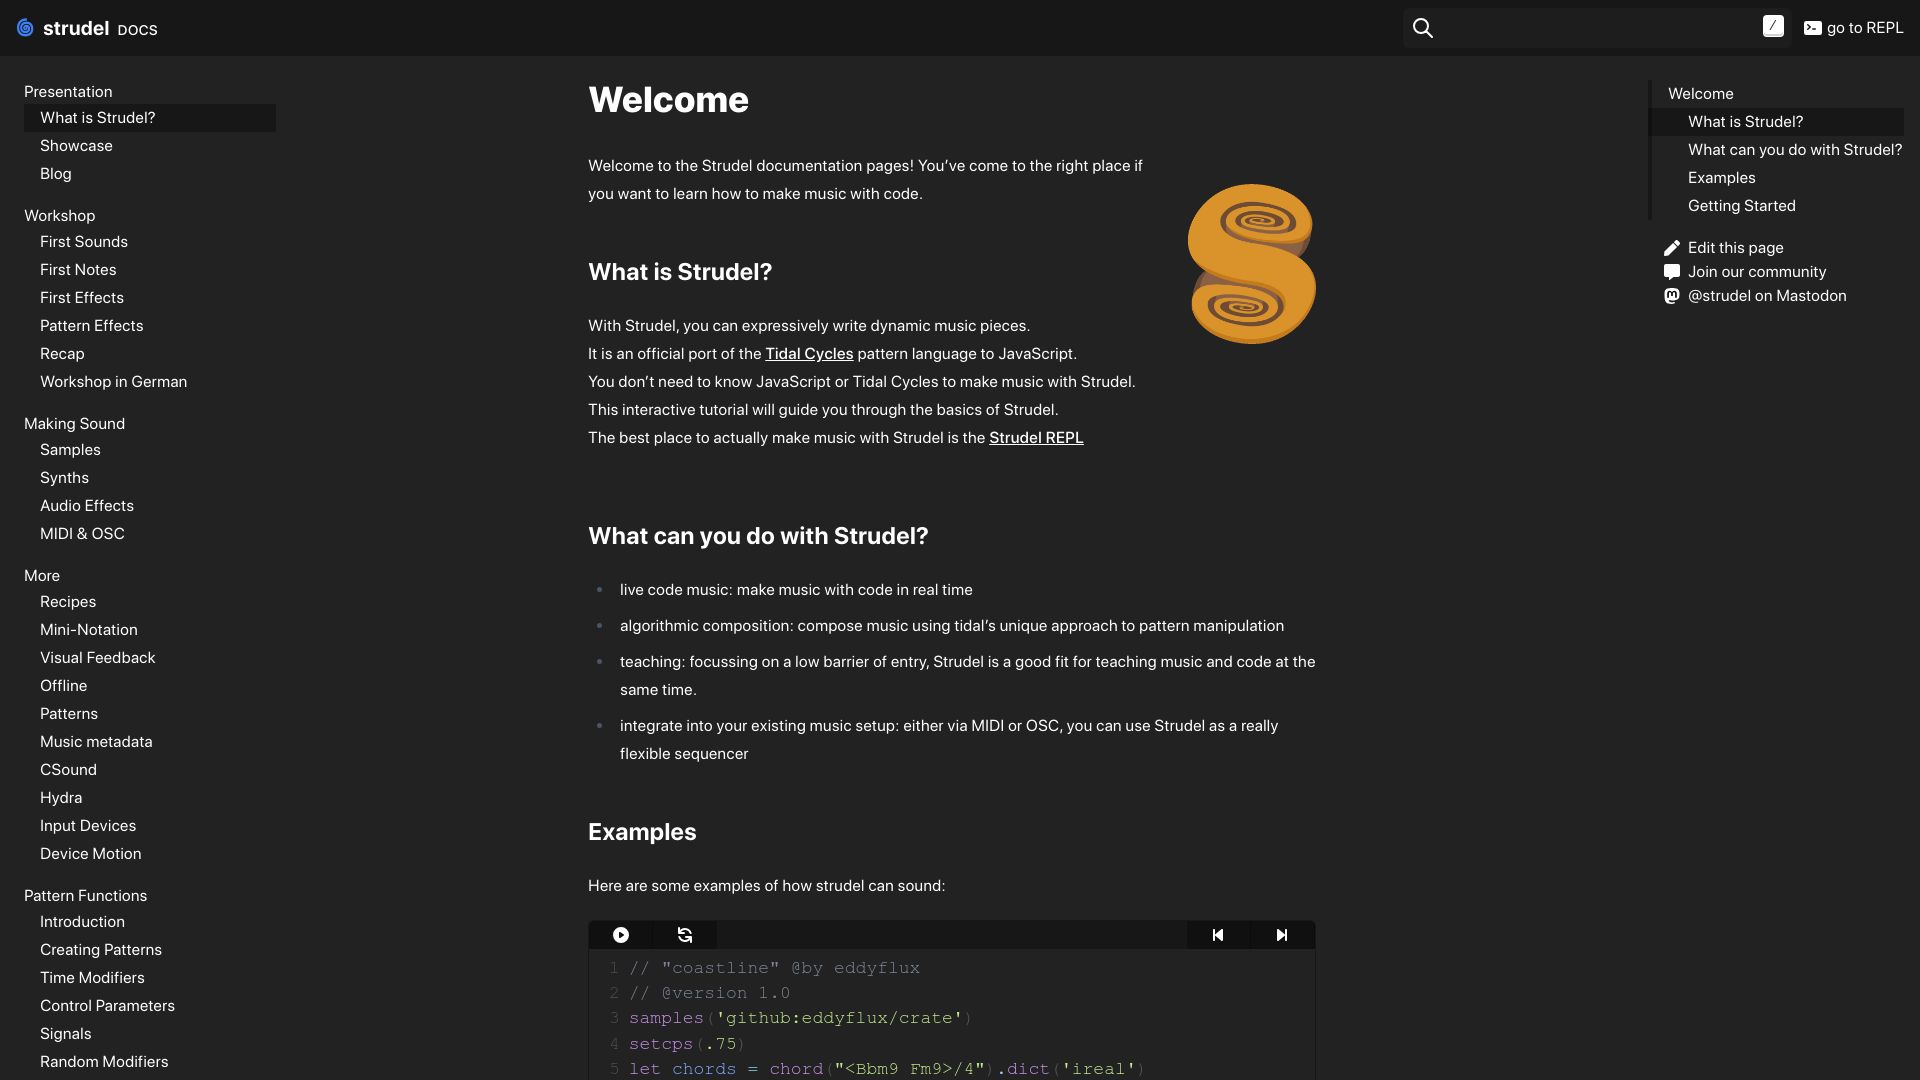Open the Strudel REPL link in text
The image size is (1920, 1080).
pos(1036,438)
